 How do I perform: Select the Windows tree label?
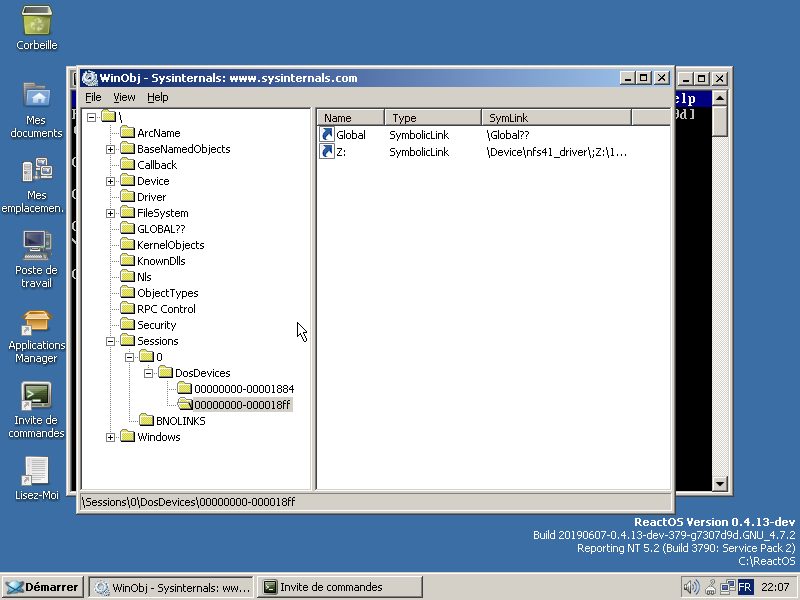pyautogui.click(x=159, y=437)
